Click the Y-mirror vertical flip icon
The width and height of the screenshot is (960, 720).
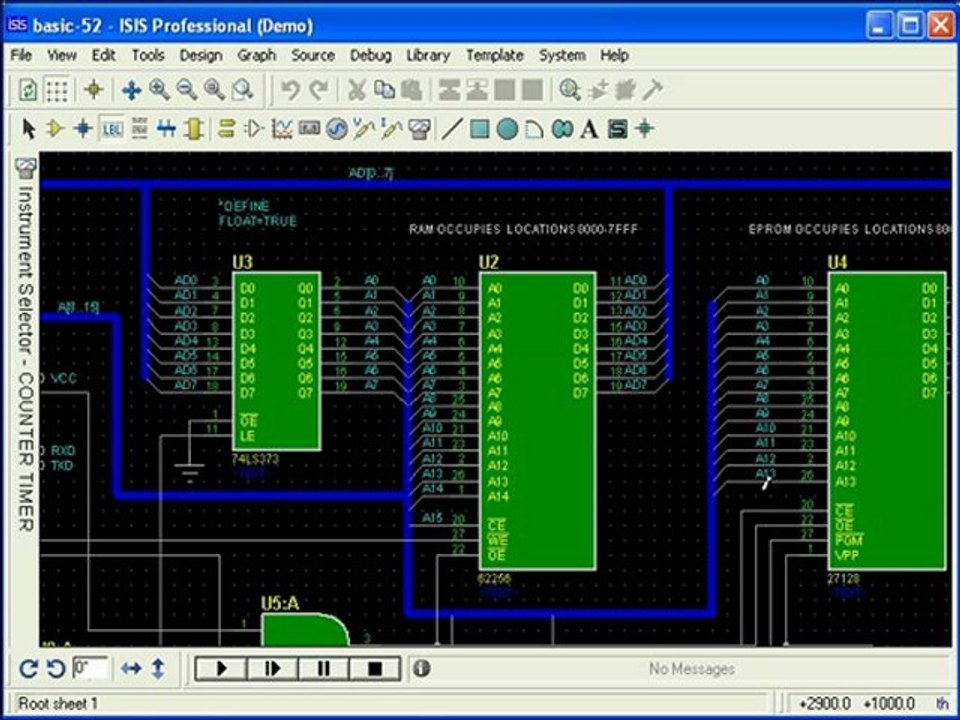158,668
